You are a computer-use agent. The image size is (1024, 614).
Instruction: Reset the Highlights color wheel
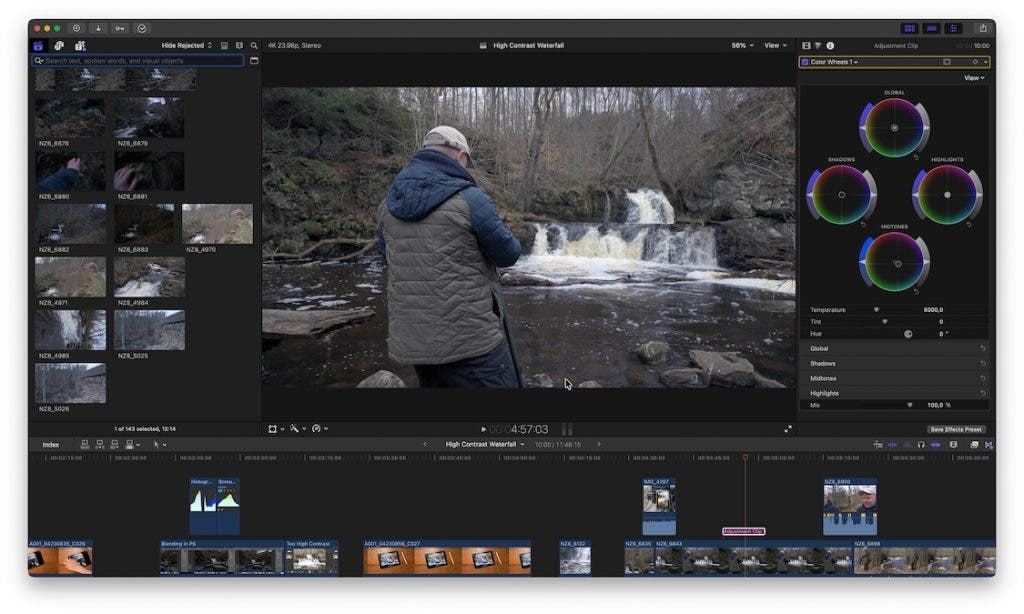coord(969,224)
